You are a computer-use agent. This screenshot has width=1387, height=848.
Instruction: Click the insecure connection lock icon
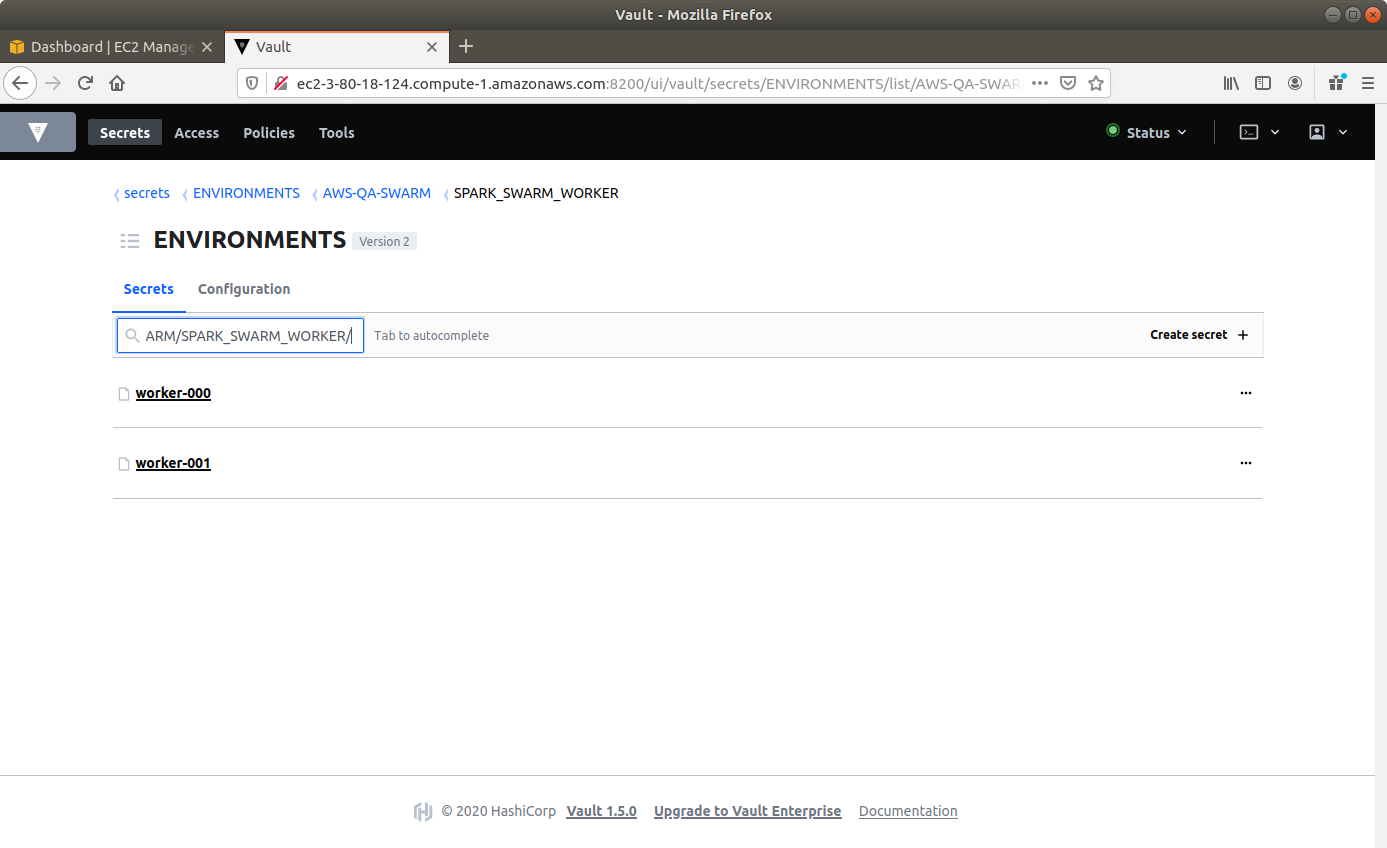(280, 84)
